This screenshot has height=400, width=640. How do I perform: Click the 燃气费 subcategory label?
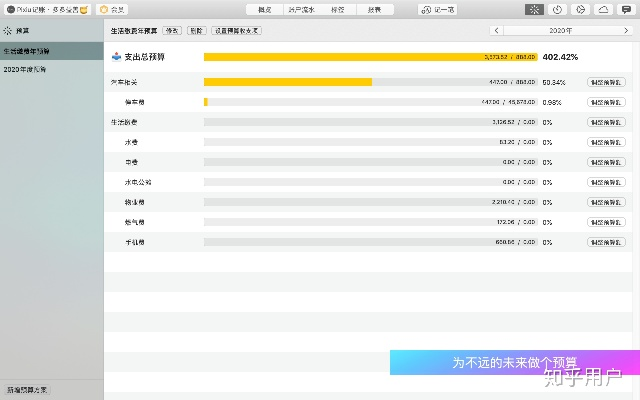pos(135,222)
